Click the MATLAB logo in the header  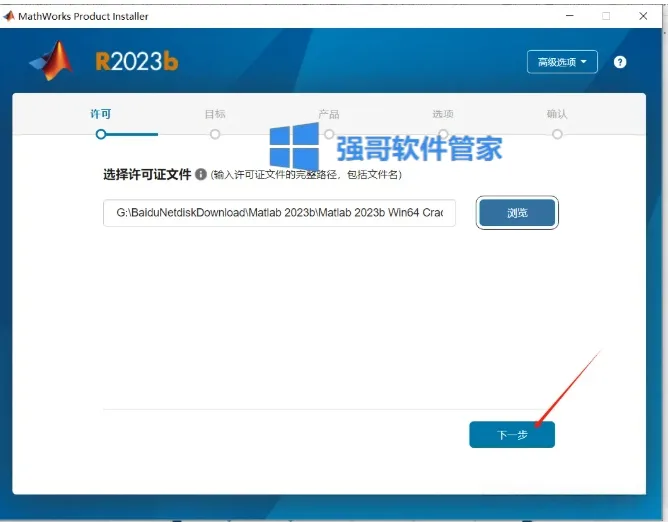click(52, 61)
